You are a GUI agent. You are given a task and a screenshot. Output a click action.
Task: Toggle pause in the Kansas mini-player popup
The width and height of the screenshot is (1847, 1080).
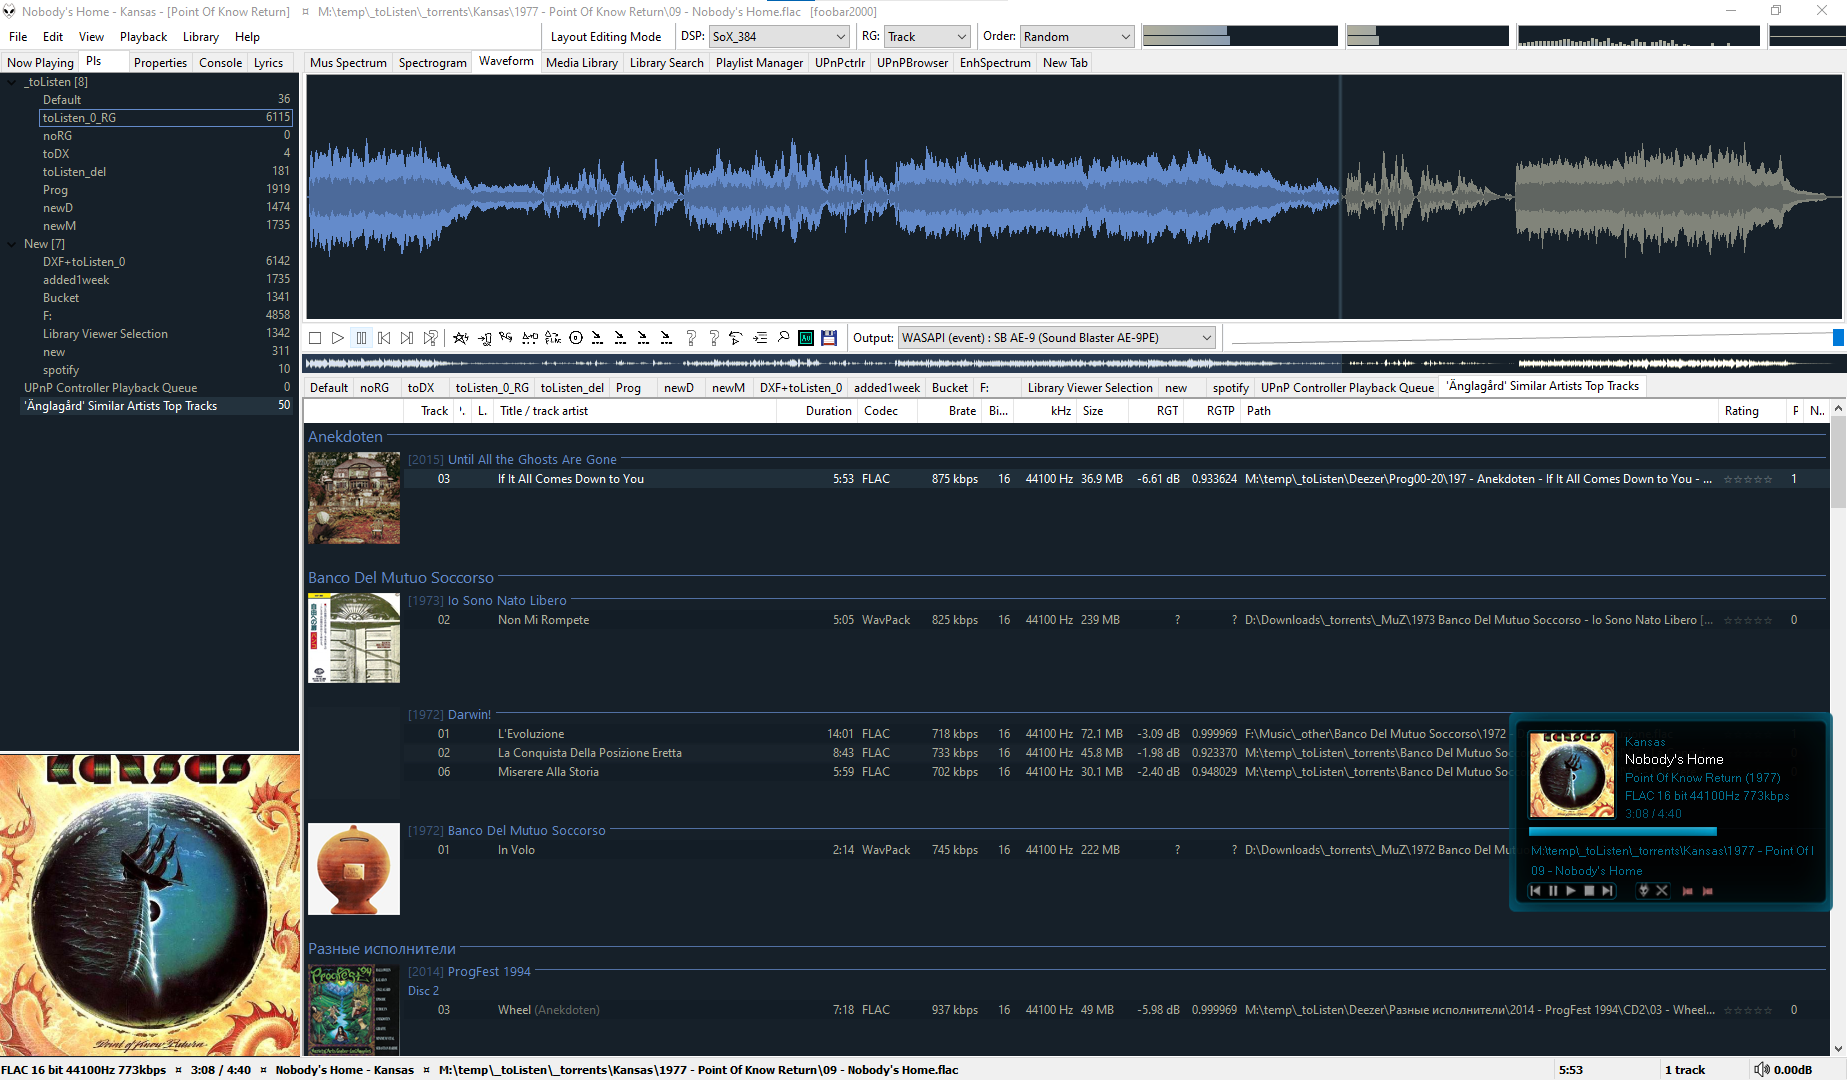tap(1553, 891)
